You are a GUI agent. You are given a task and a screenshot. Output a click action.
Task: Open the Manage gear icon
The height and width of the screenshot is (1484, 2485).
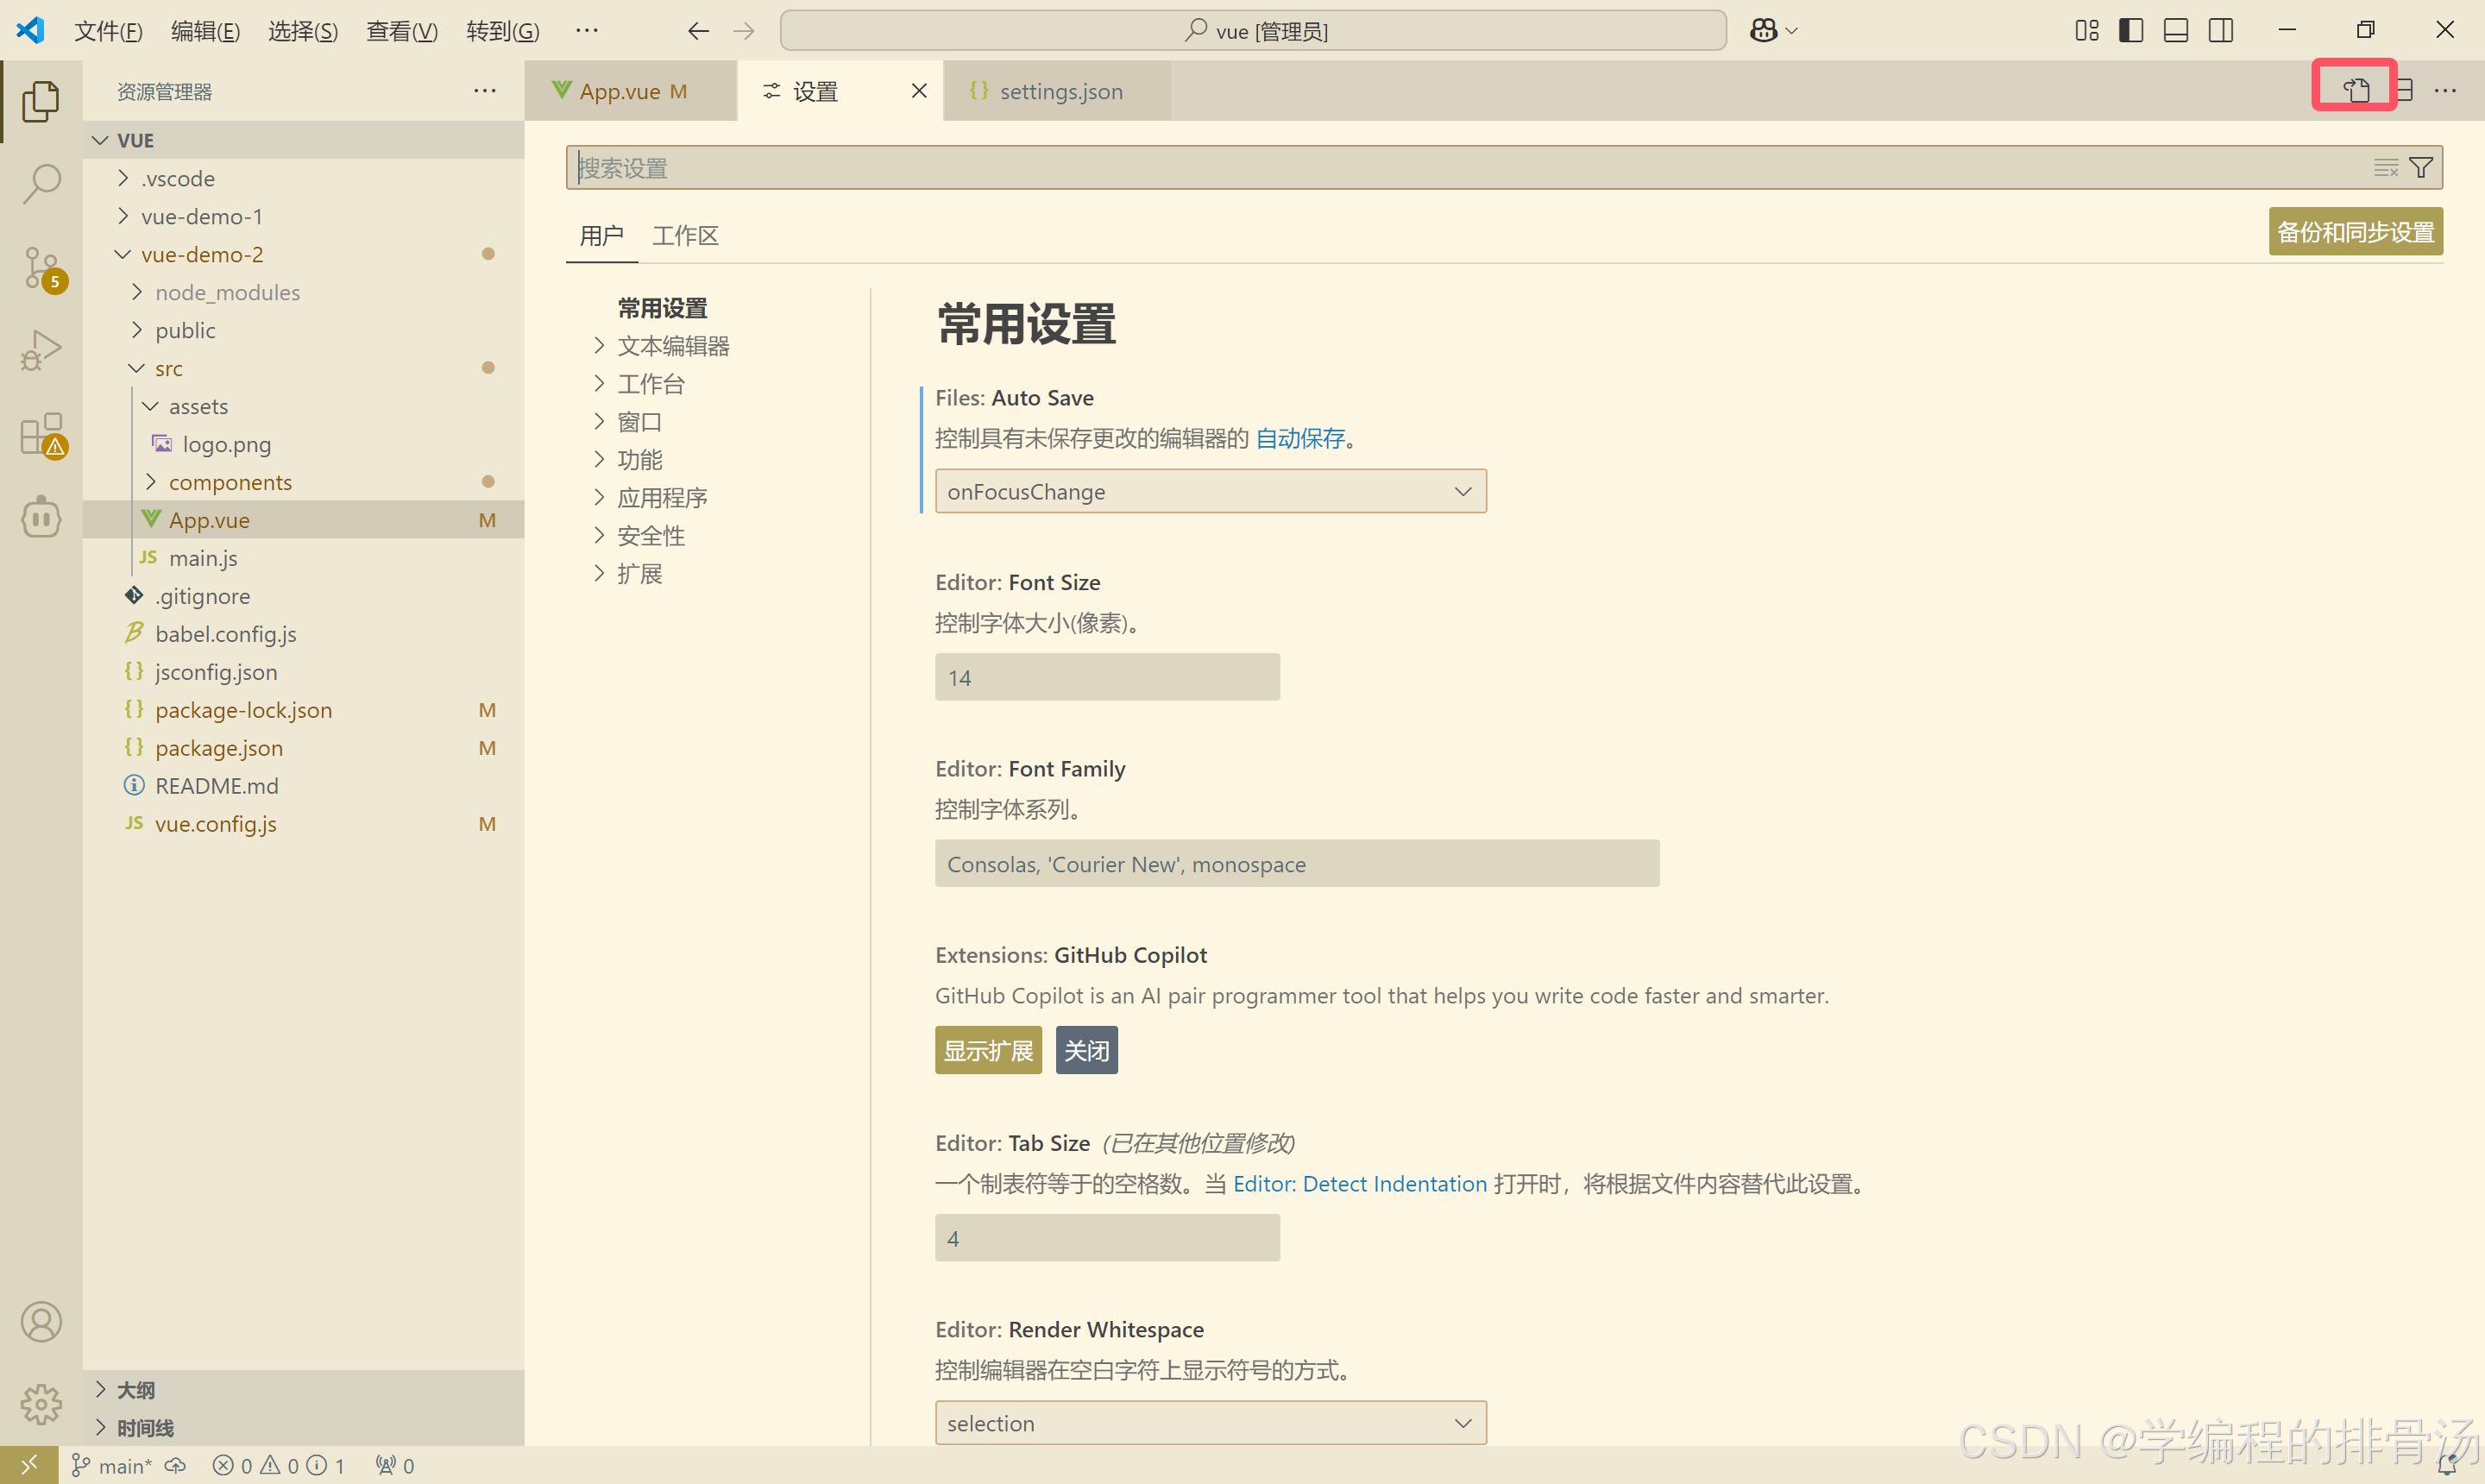pyautogui.click(x=41, y=1404)
